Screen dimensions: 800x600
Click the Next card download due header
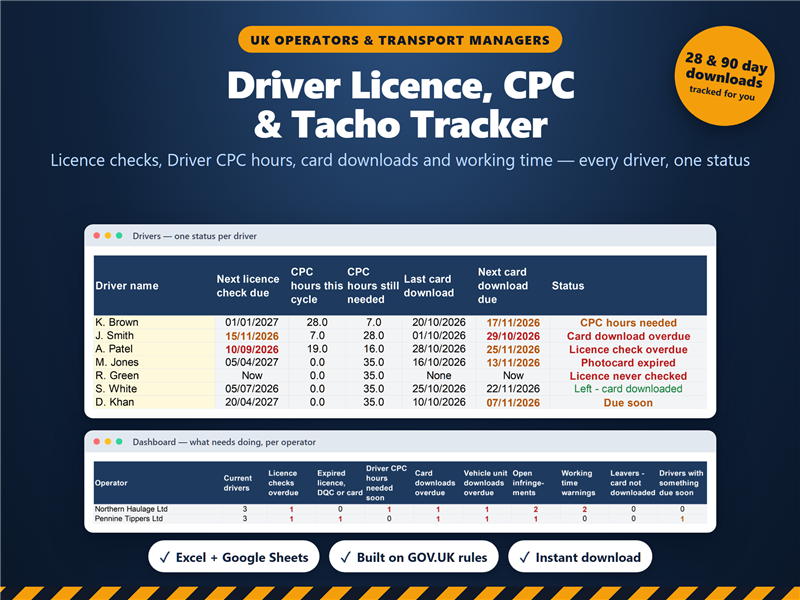(503, 286)
